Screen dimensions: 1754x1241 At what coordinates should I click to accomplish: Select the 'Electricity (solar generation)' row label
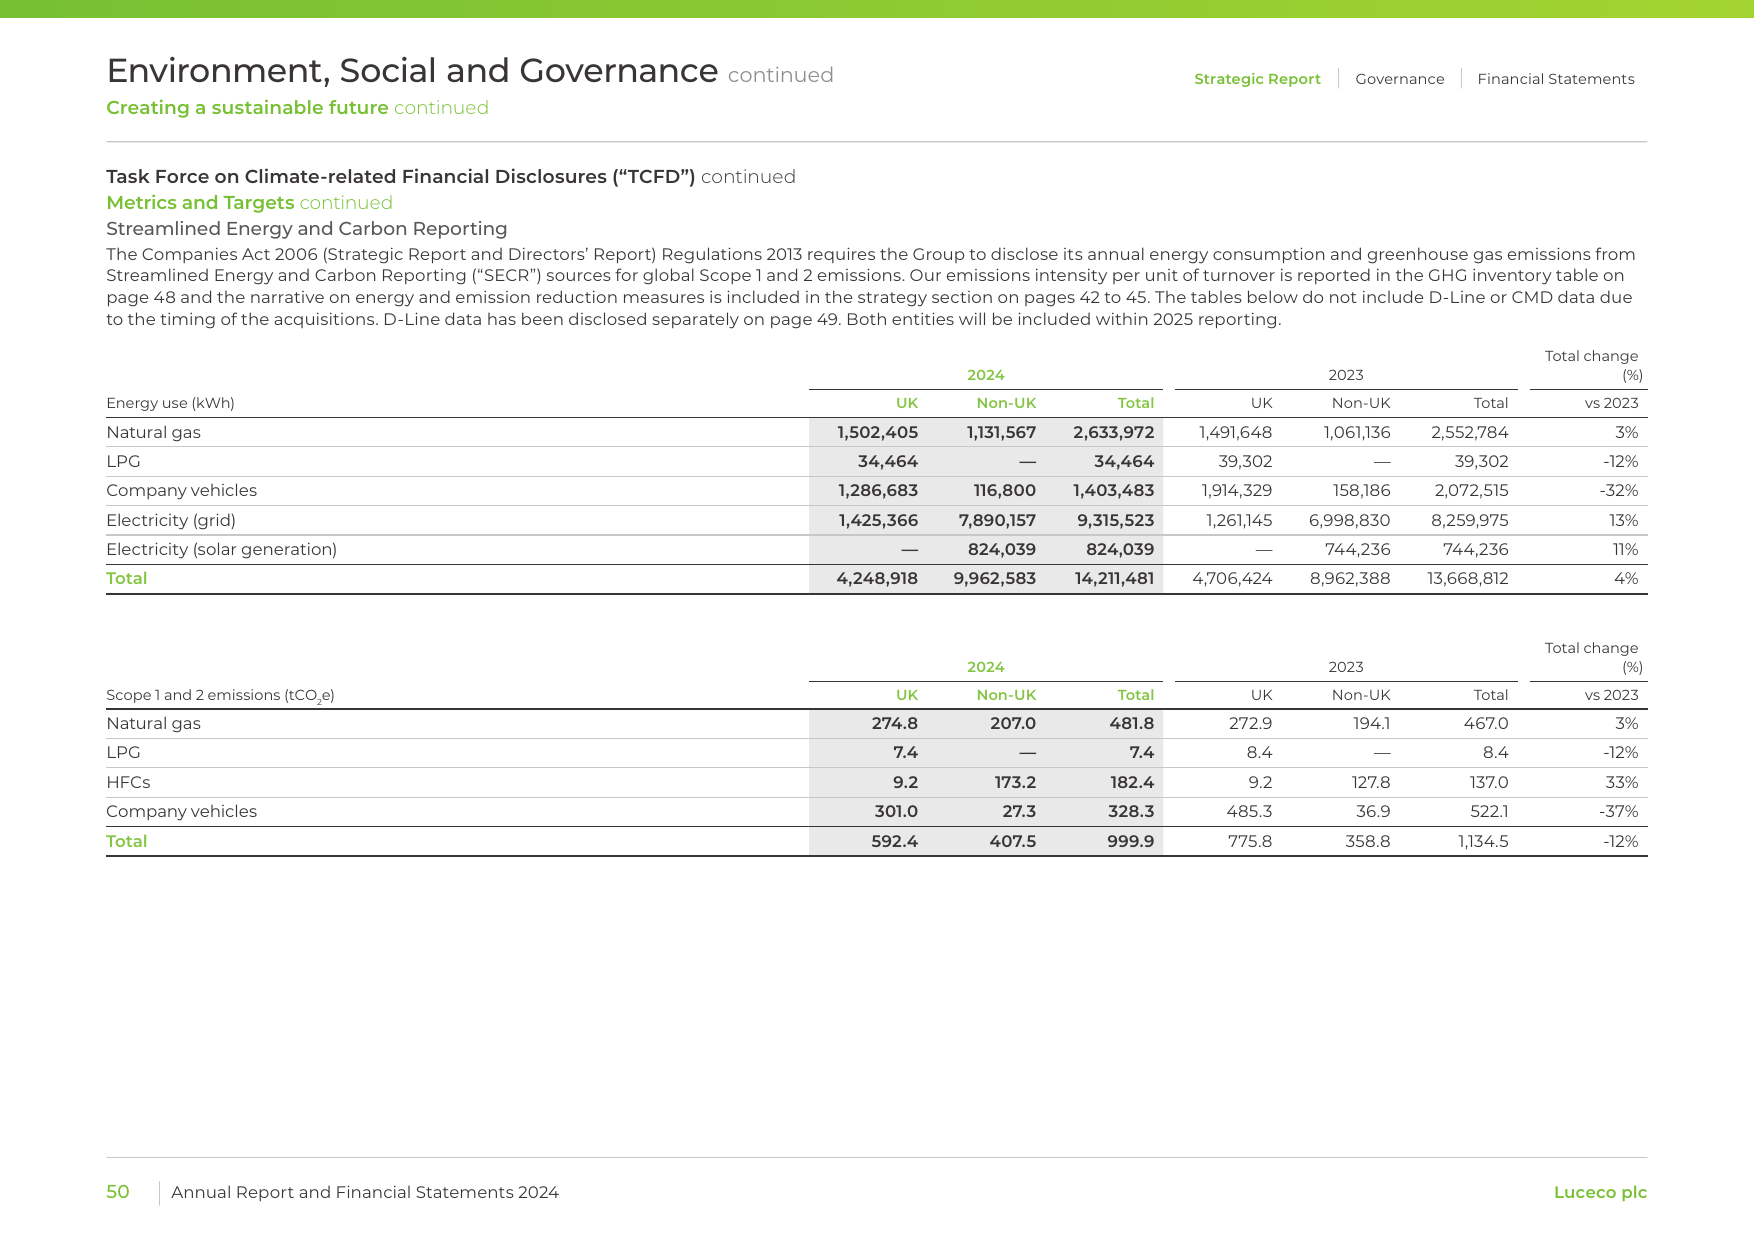point(221,549)
